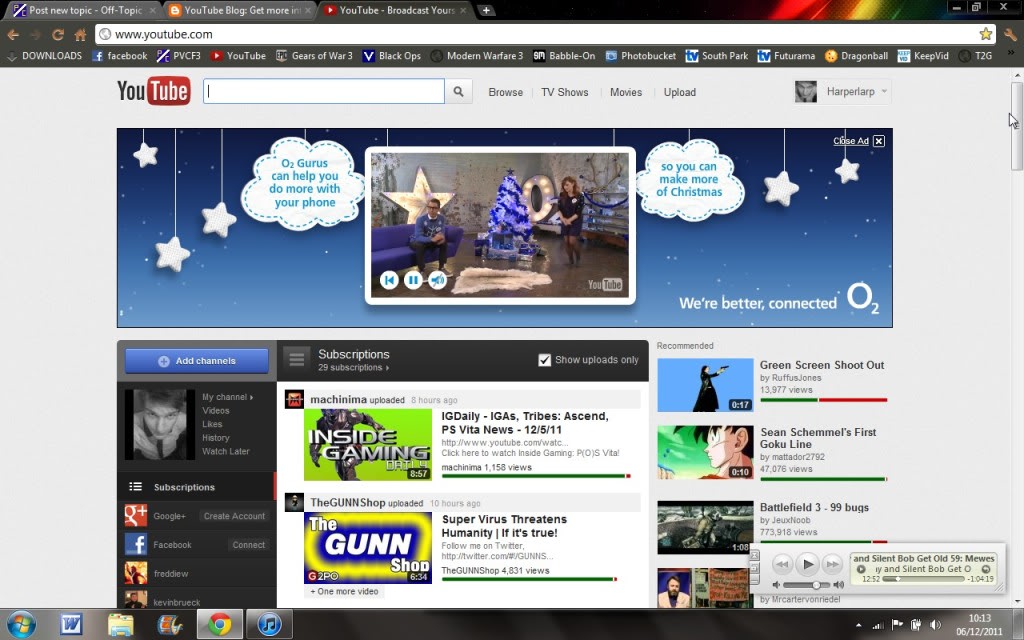Pause the O2 ad video

(x=413, y=280)
